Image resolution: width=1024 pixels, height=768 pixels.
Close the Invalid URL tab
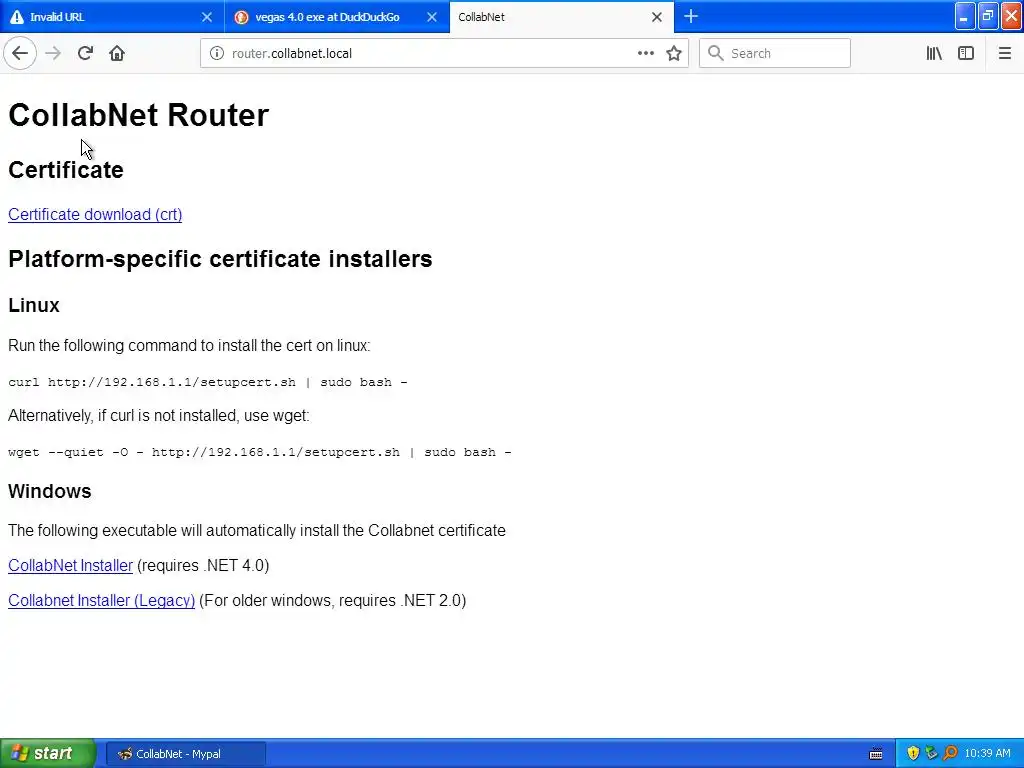tap(207, 17)
